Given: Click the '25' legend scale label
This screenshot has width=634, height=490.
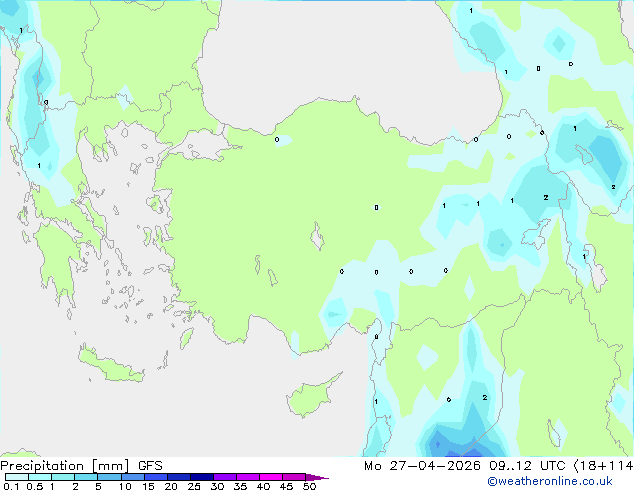Looking at the screenshot, I should tap(194, 486).
